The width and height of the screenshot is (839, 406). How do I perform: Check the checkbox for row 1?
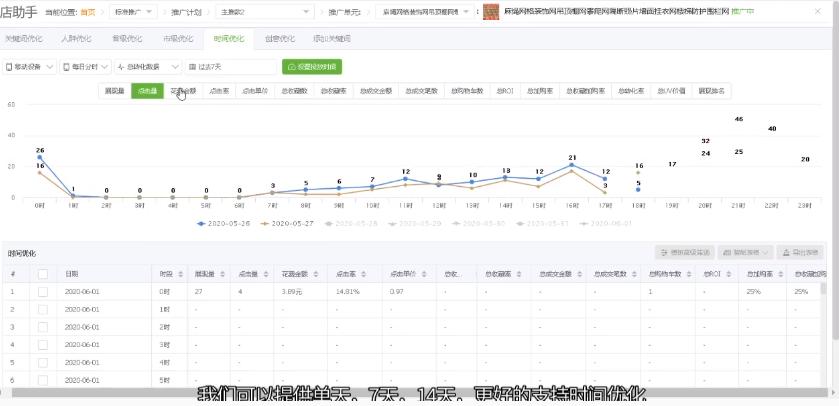(43, 292)
